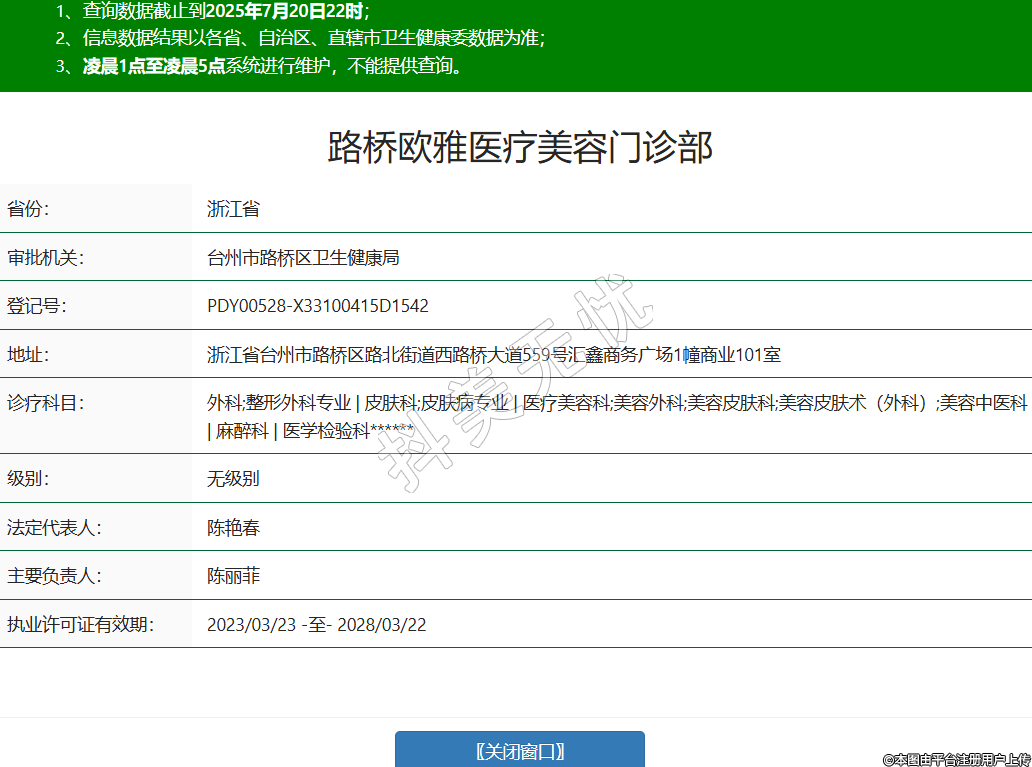Click the 执业许可证有效期 field label
This screenshot has height=767, width=1032.
pos(80,625)
